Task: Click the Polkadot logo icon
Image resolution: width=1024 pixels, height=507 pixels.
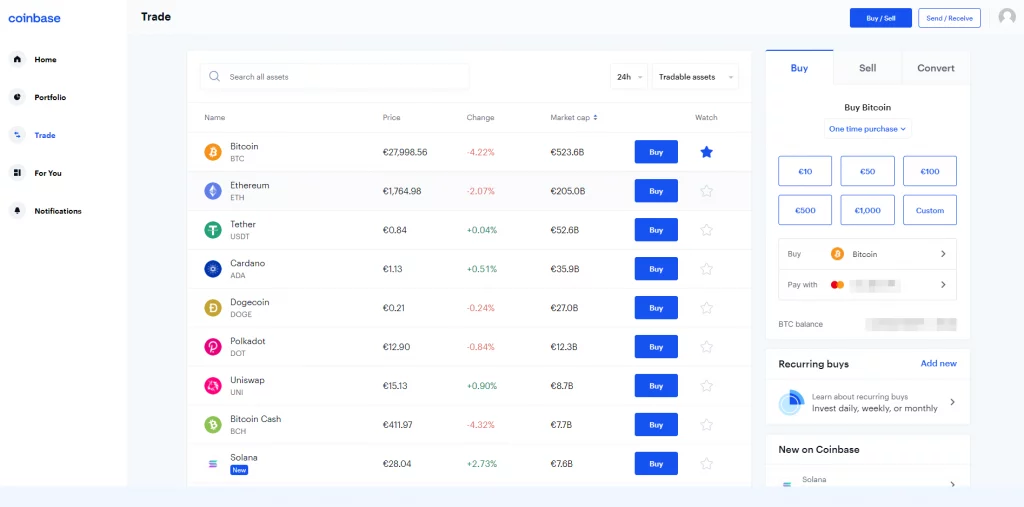Action: (x=212, y=347)
